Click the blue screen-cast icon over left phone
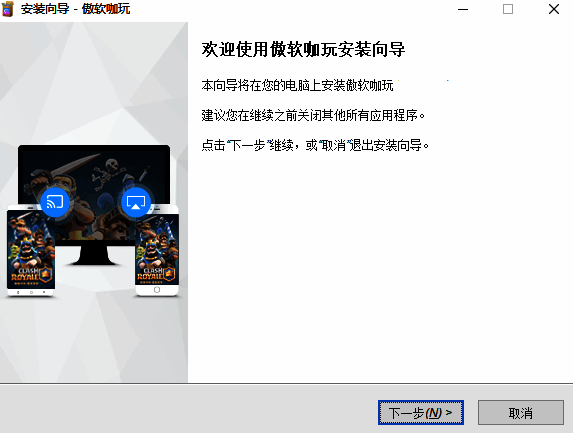Viewport: 573px width, 433px height. click(x=55, y=202)
